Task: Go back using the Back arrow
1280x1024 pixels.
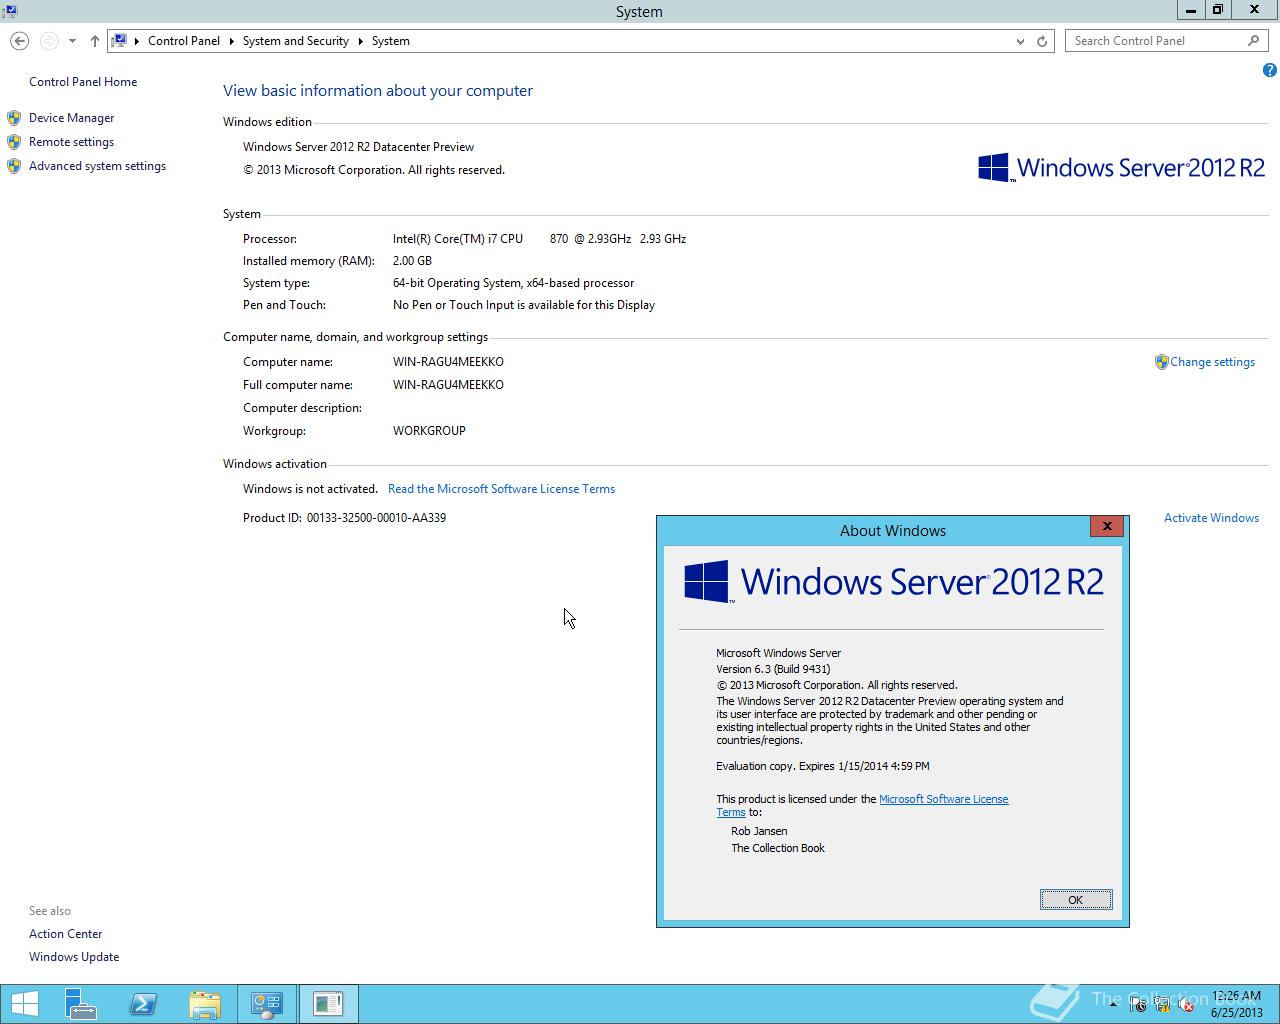Action: [19, 41]
